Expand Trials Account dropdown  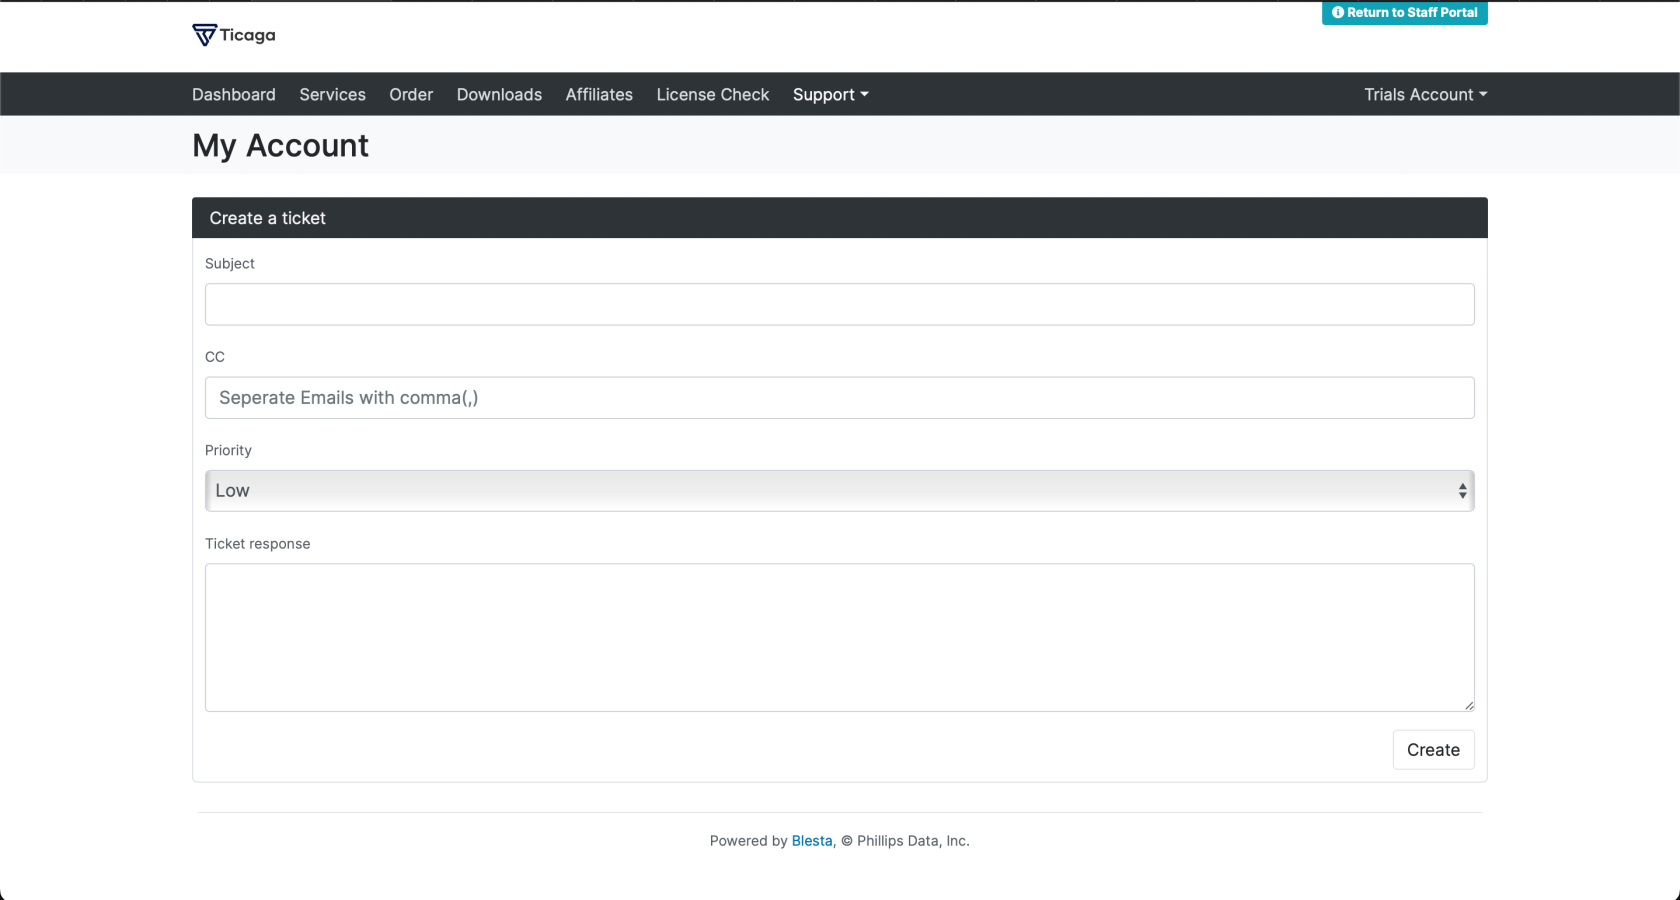coord(1425,94)
